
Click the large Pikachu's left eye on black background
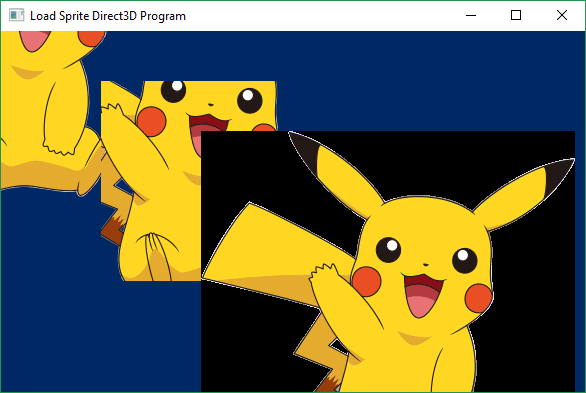[x=388, y=250]
